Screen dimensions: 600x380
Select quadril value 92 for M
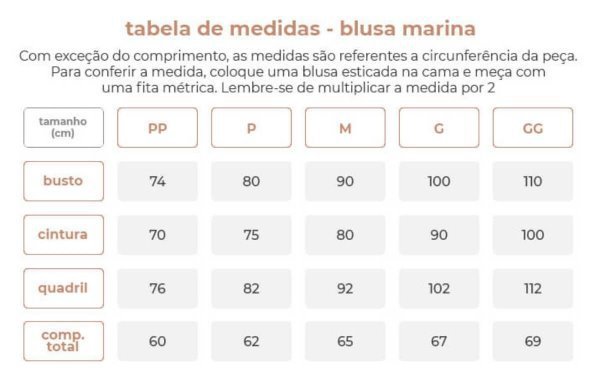point(345,288)
